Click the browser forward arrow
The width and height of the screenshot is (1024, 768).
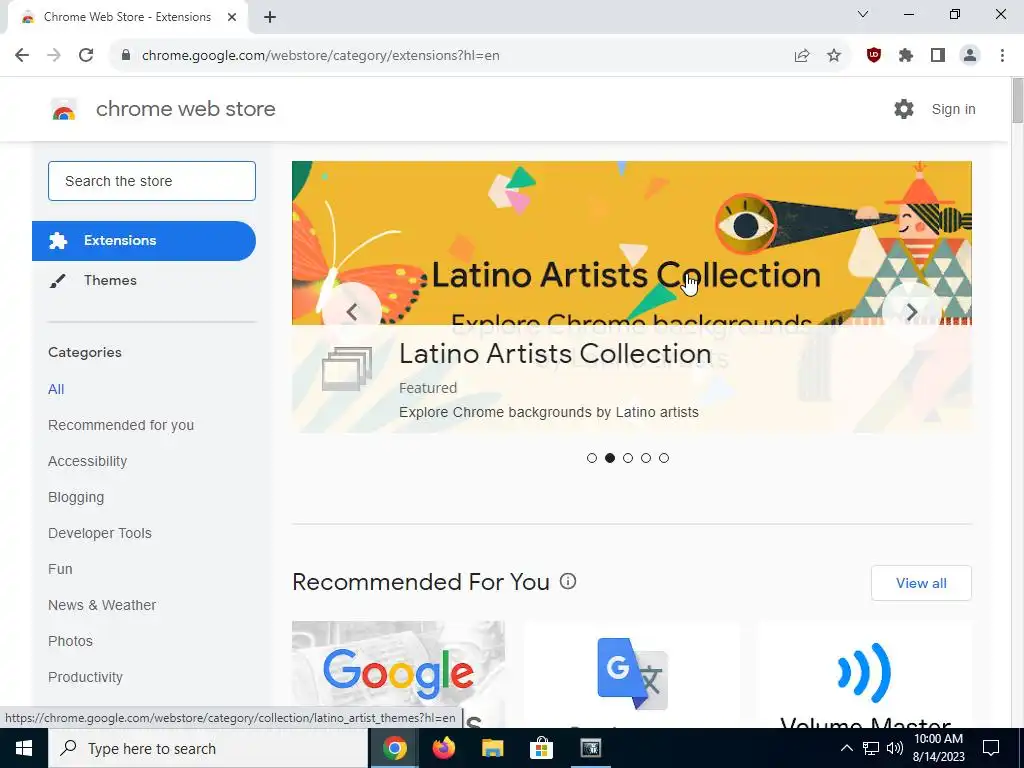54,56
